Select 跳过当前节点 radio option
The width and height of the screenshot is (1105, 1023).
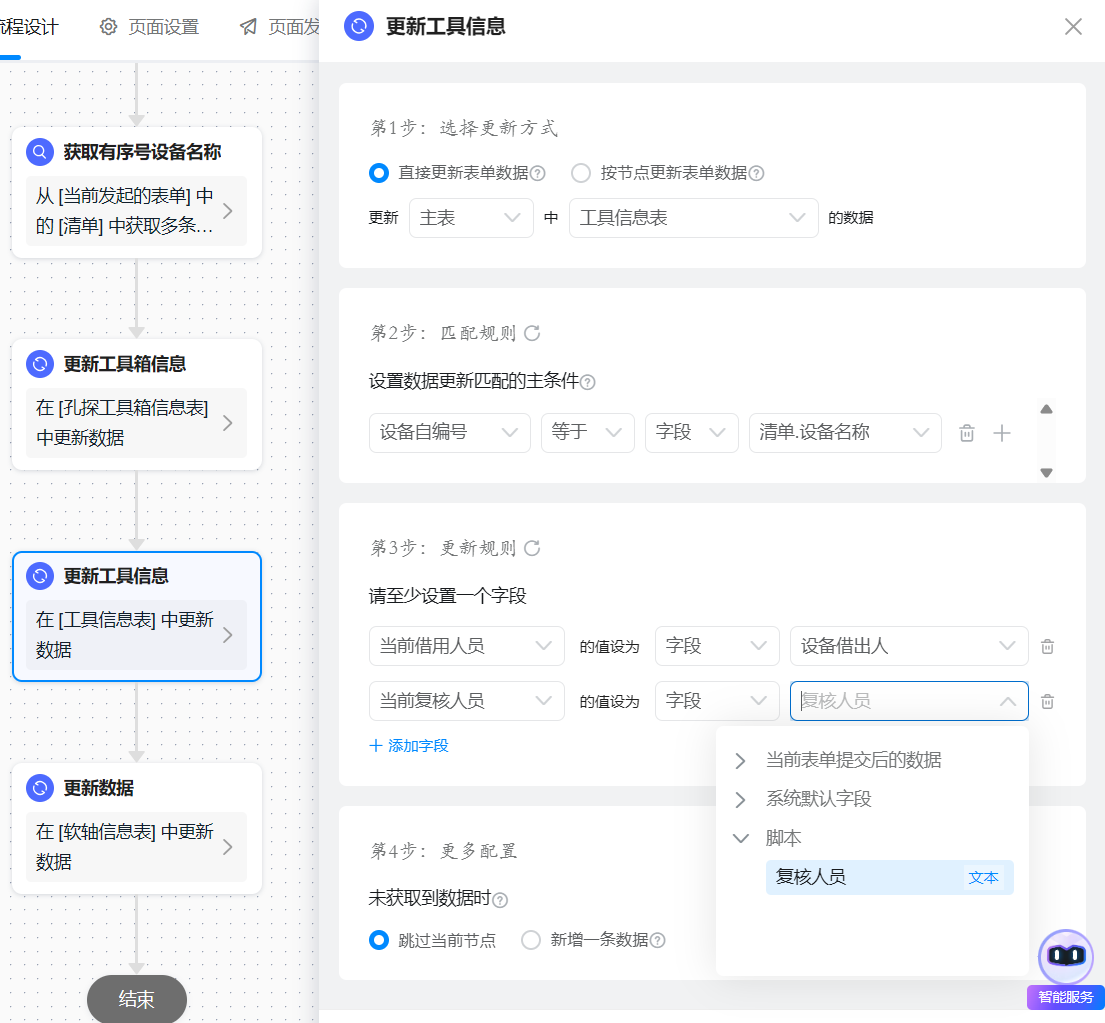pos(378,940)
